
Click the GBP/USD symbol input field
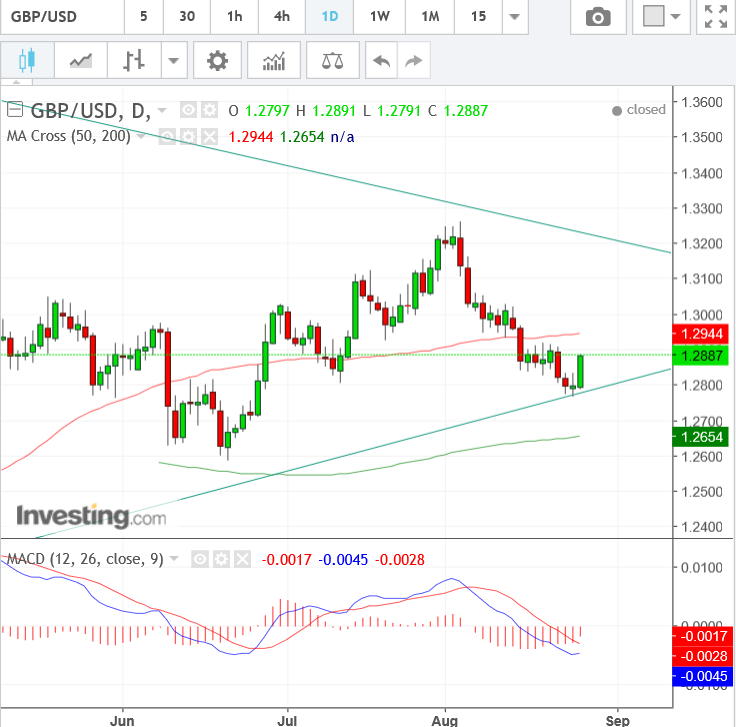(x=60, y=17)
